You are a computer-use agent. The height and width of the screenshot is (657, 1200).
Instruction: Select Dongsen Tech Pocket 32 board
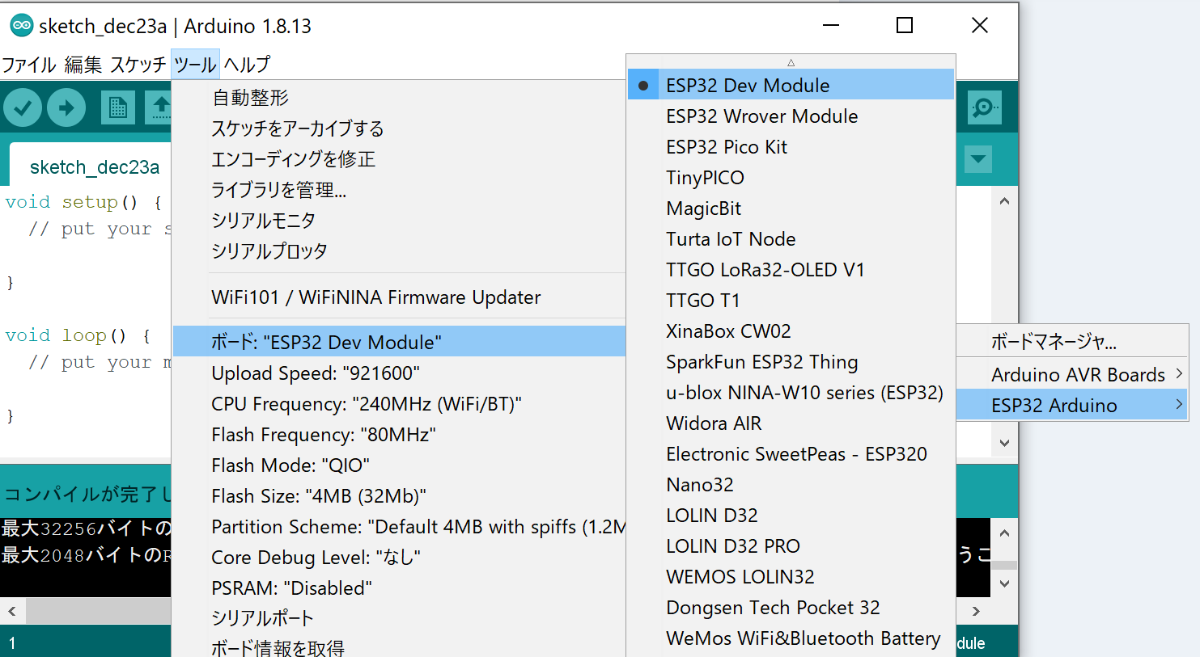791,607
